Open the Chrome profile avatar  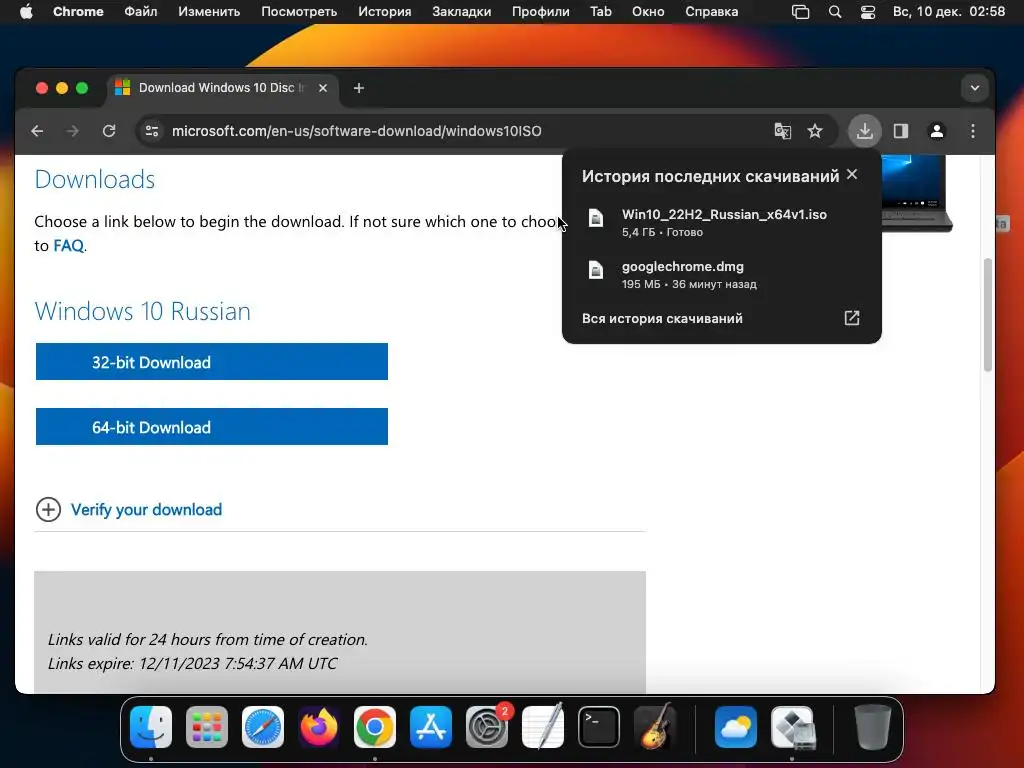pos(936,131)
